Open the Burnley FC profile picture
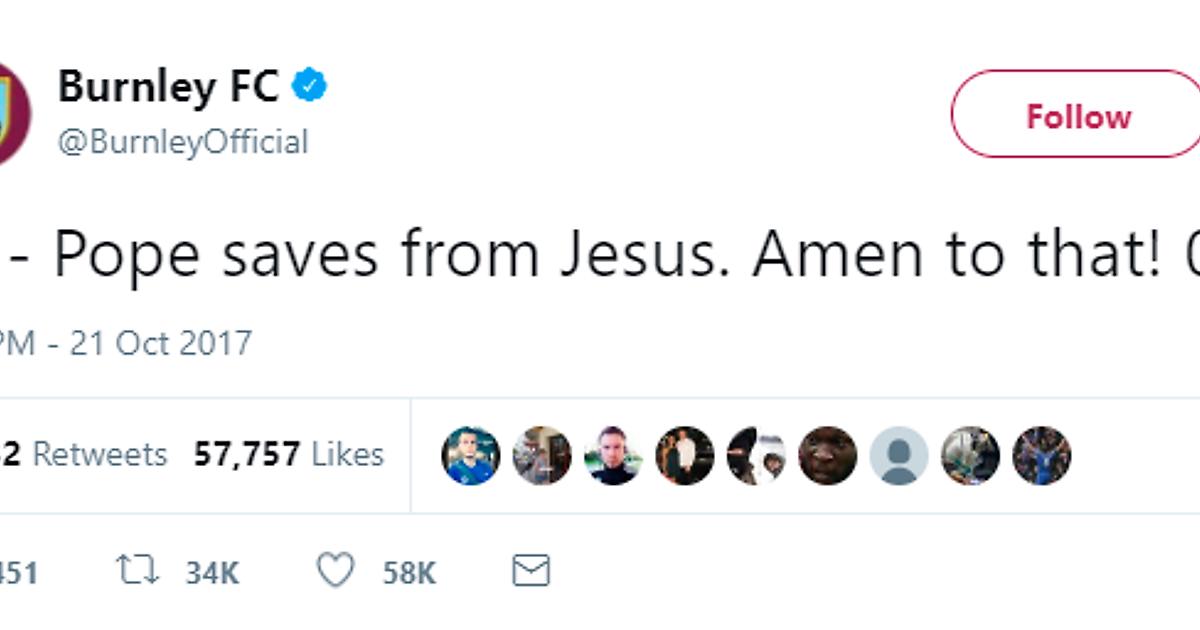Image resolution: width=1200 pixels, height=630 pixels. tap(12, 113)
